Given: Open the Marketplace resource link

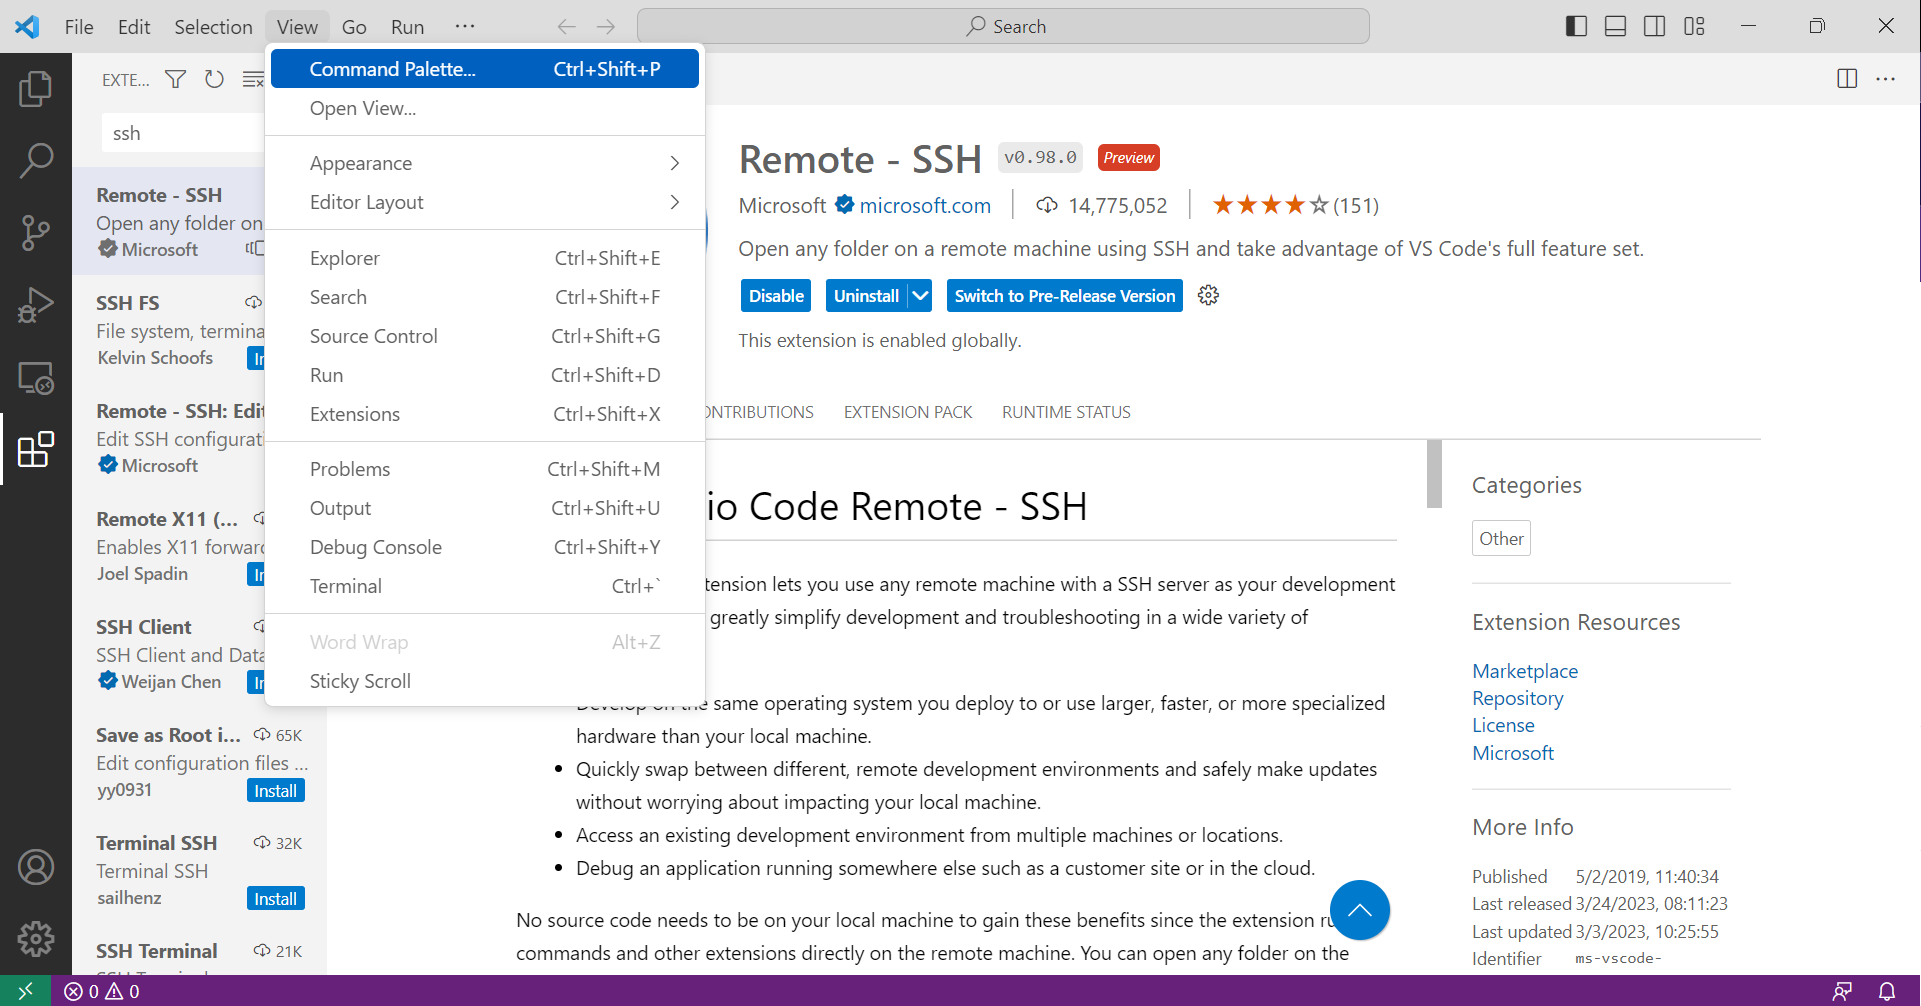Looking at the screenshot, I should coord(1525,671).
